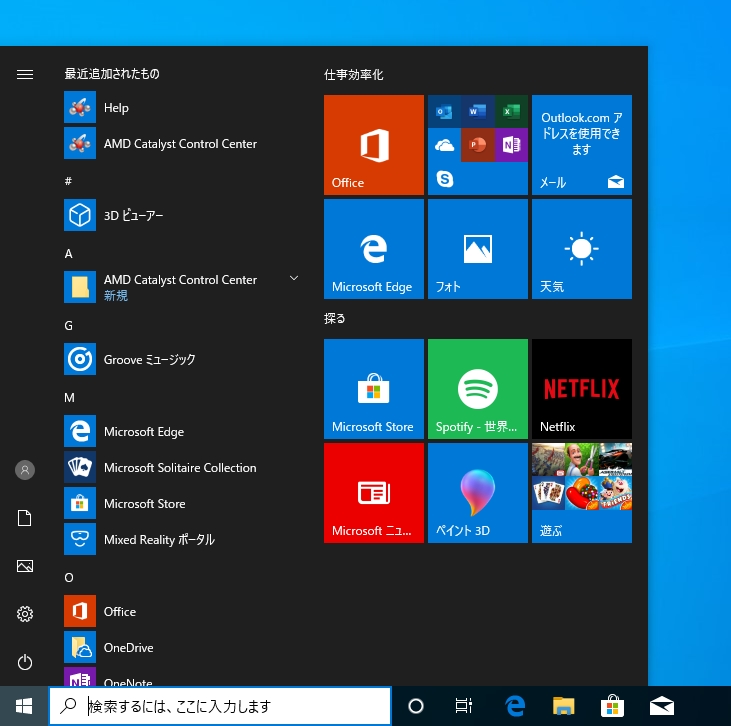Open Microsoft Store from app list
731x726 pixels.
click(182, 503)
